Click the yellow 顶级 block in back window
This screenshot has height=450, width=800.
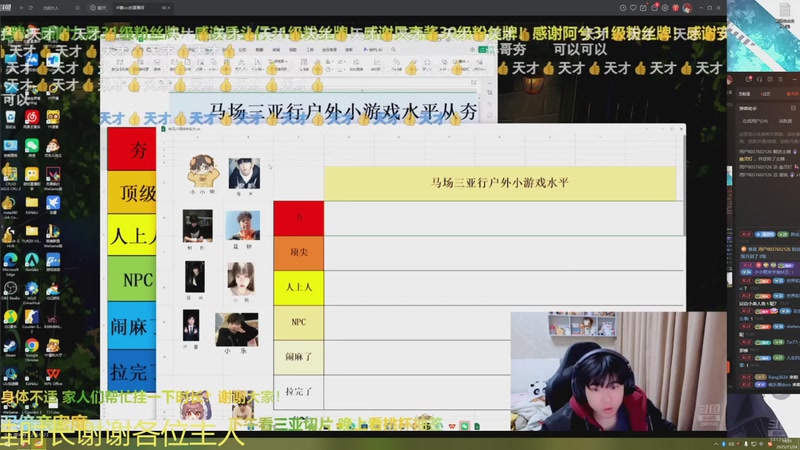(132, 192)
